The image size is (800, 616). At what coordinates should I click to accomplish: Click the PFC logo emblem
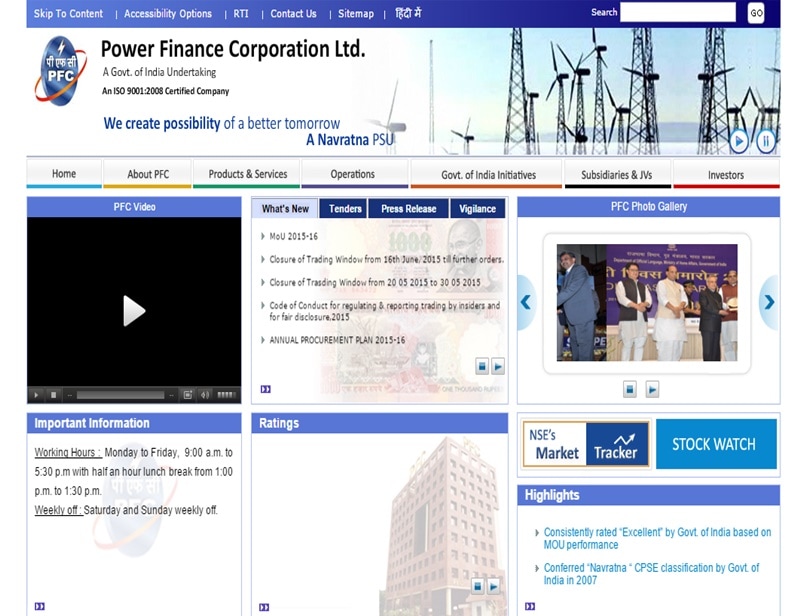click(x=60, y=68)
